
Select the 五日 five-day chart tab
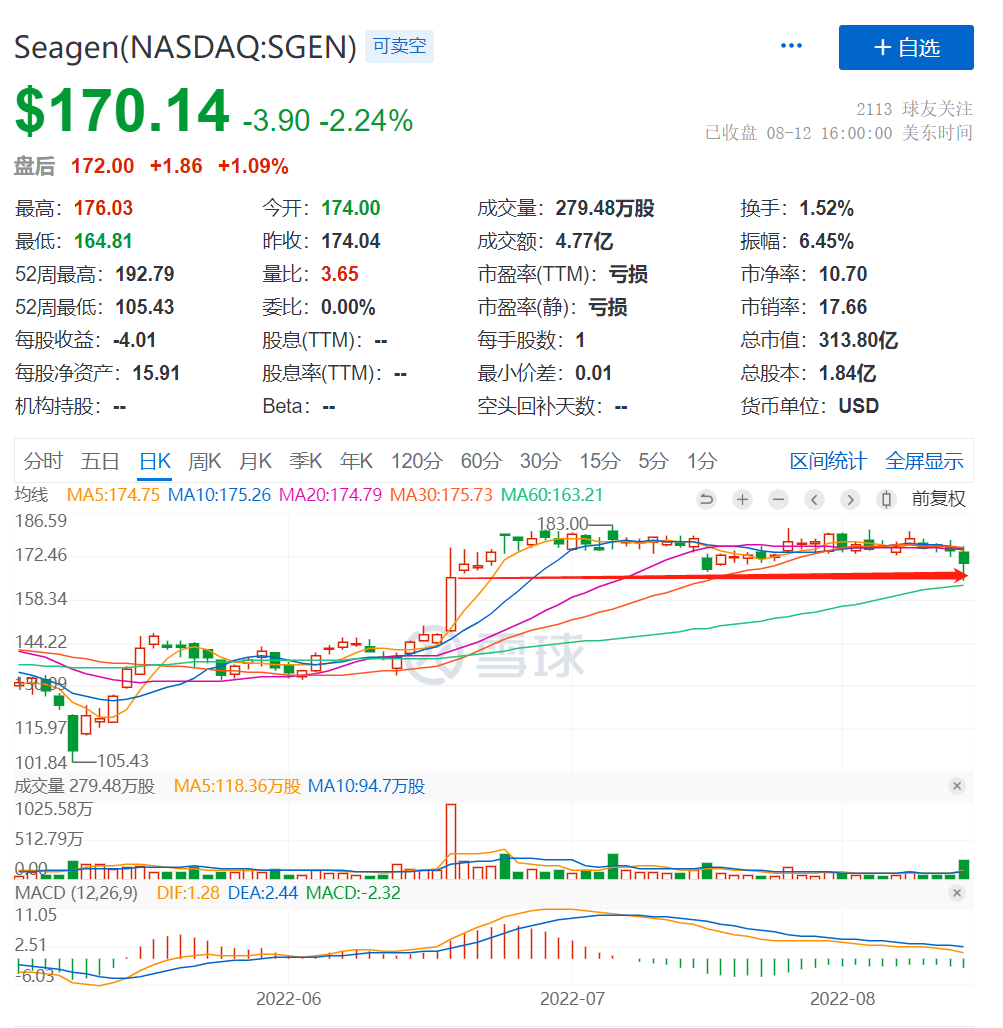click(100, 461)
